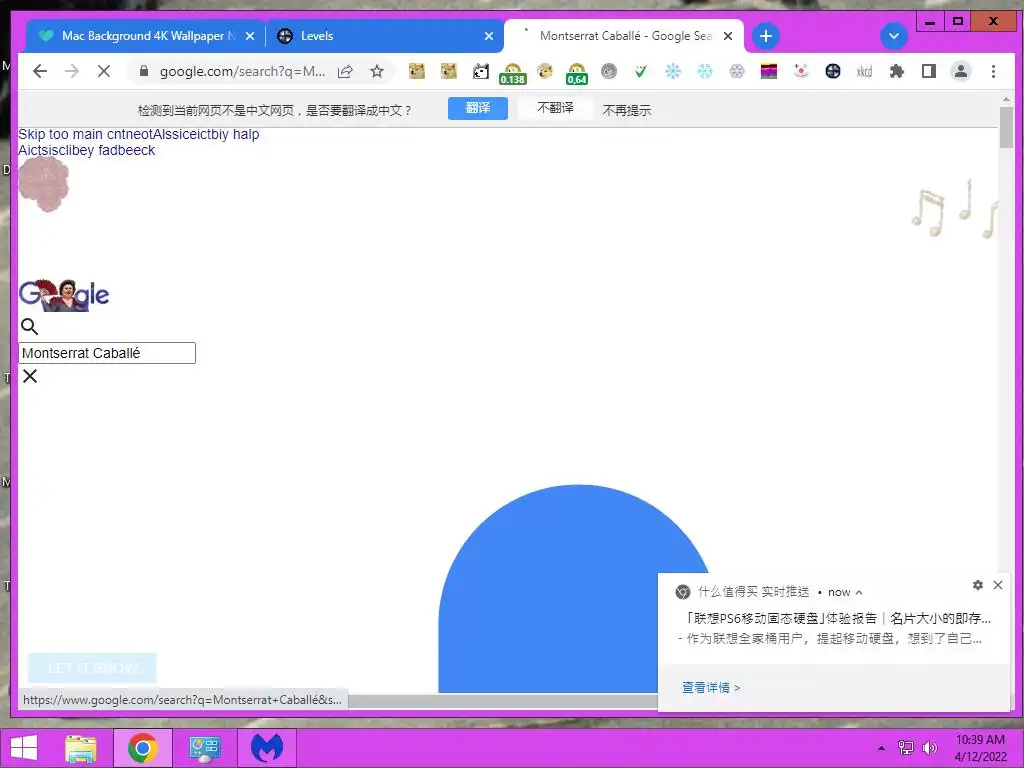Bookmark this page with the star

[377, 71]
